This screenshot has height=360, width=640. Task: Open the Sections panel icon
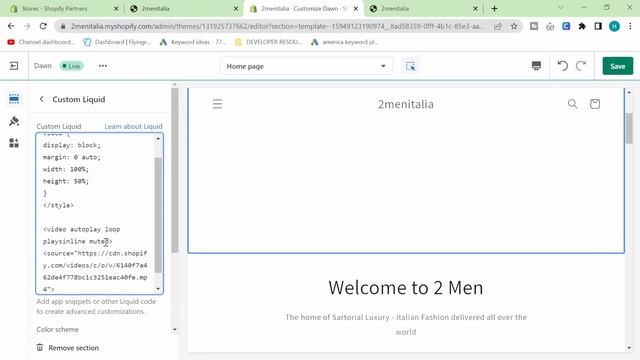pyautogui.click(x=14, y=99)
